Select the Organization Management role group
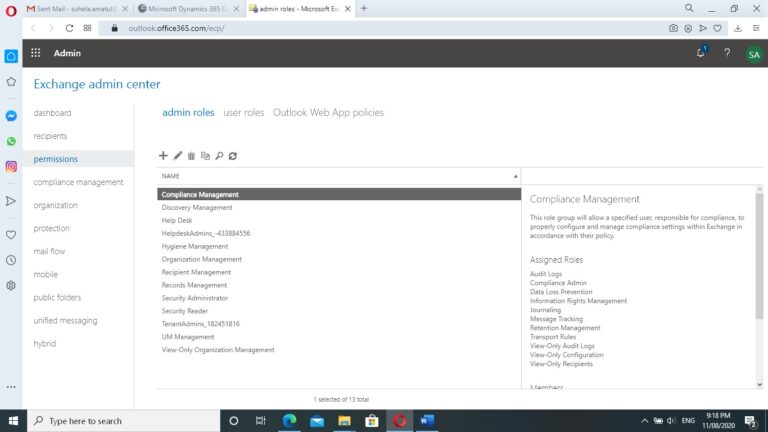Screen dimensions: 768x432 [x=339, y=259]
